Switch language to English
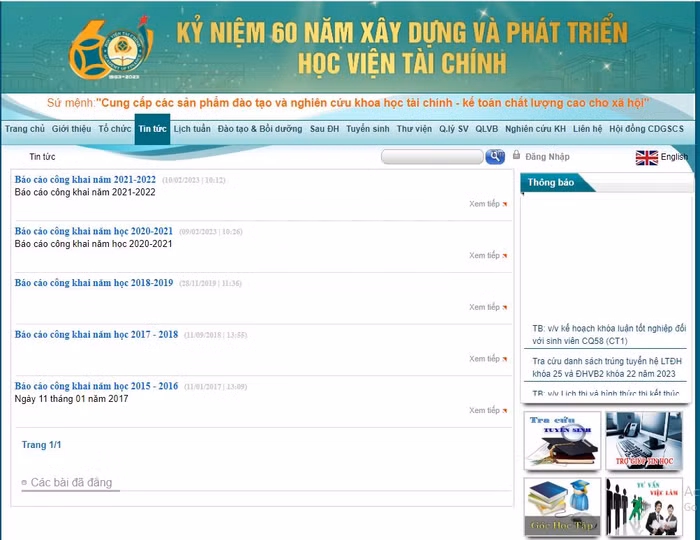 tap(674, 157)
